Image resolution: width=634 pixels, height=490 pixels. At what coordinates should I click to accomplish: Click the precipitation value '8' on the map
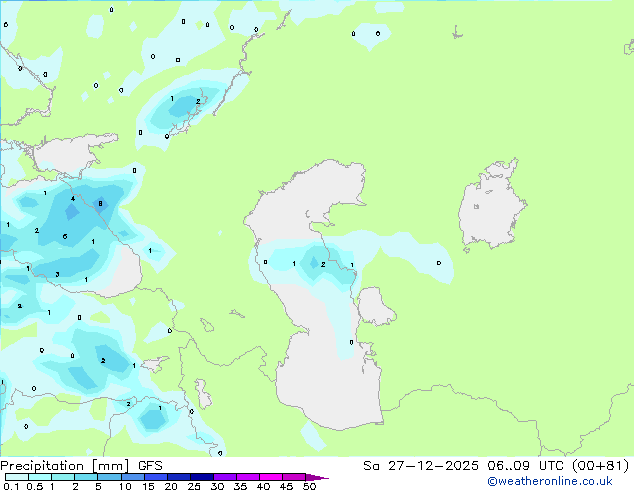[100, 204]
